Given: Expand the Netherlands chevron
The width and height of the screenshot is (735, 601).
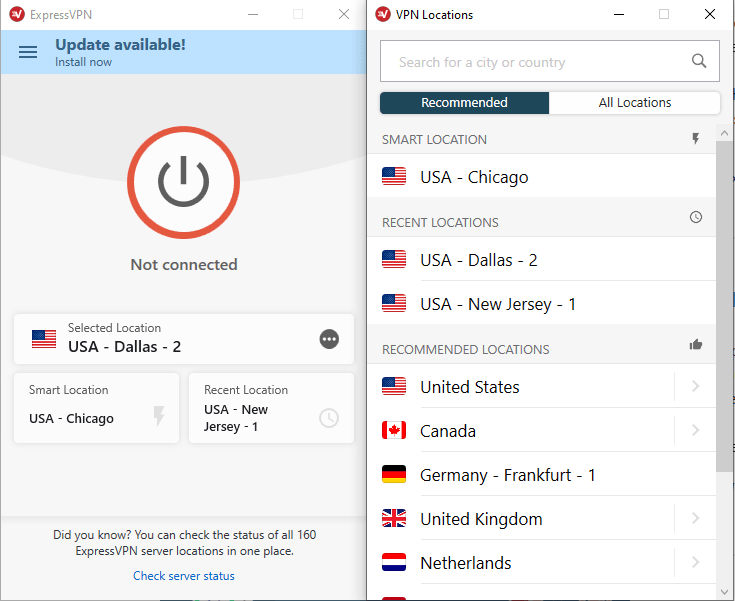Looking at the screenshot, I should (x=696, y=562).
